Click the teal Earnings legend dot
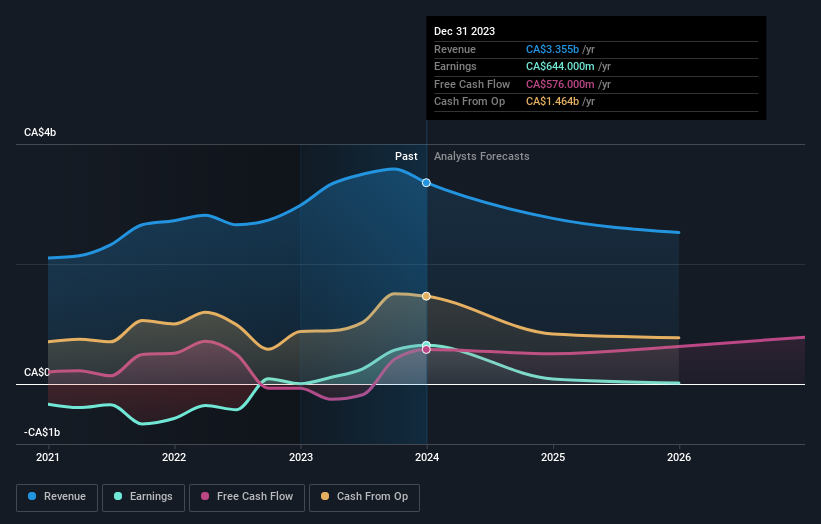 pos(118,496)
